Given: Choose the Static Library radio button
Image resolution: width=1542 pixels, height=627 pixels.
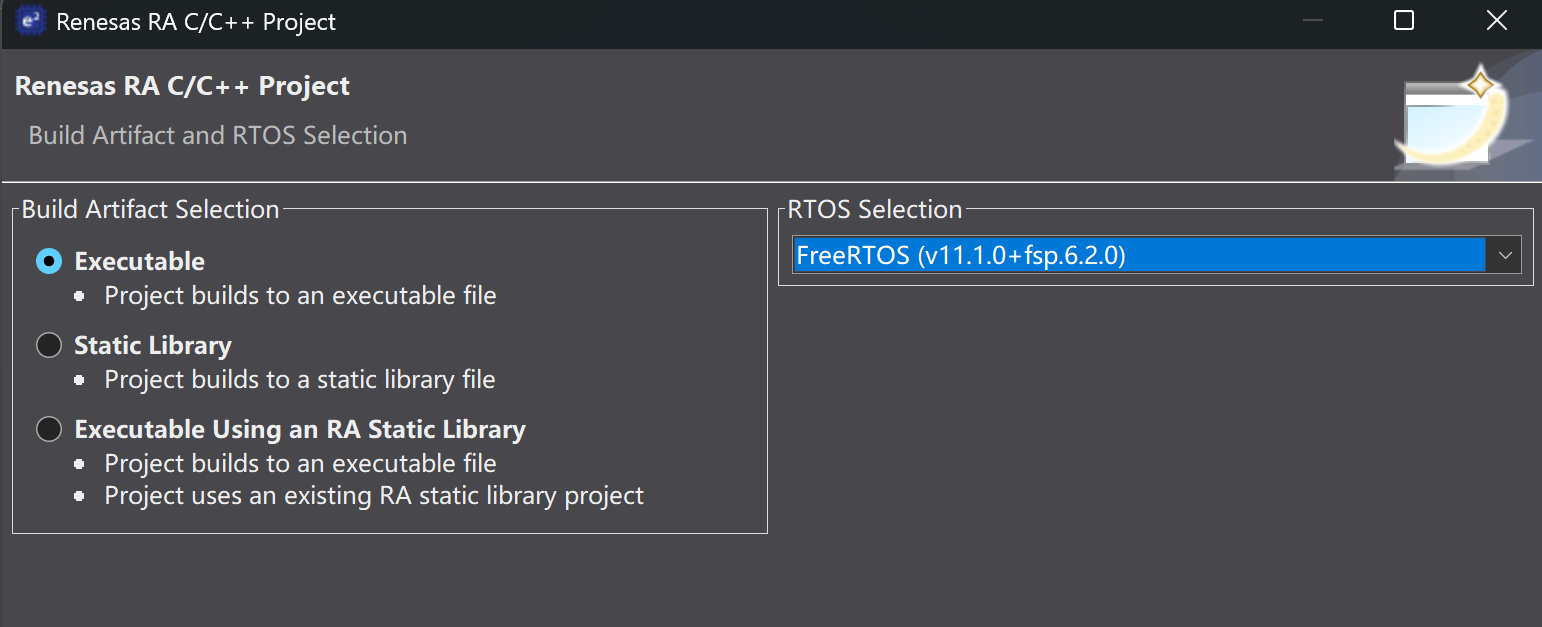Looking at the screenshot, I should coord(49,345).
